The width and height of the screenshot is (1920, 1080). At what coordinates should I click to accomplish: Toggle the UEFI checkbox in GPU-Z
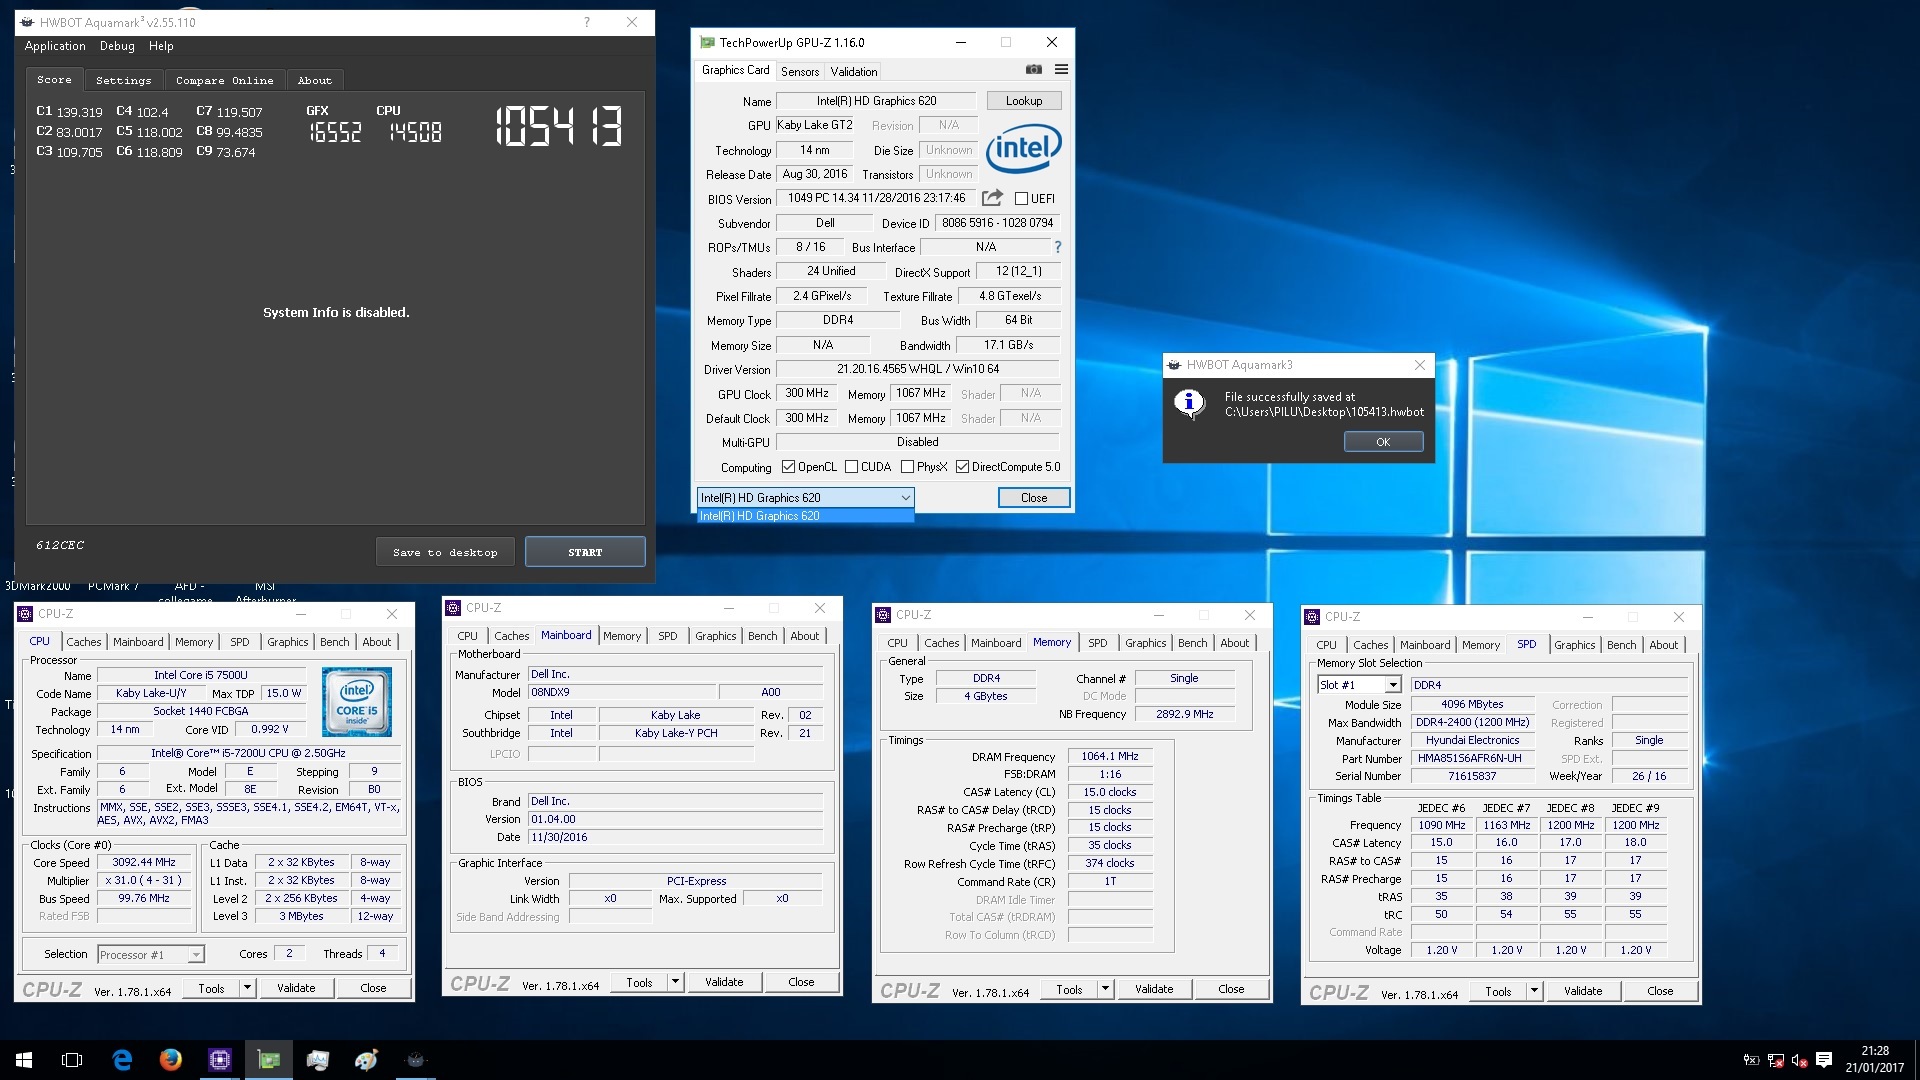coord(1021,198)
